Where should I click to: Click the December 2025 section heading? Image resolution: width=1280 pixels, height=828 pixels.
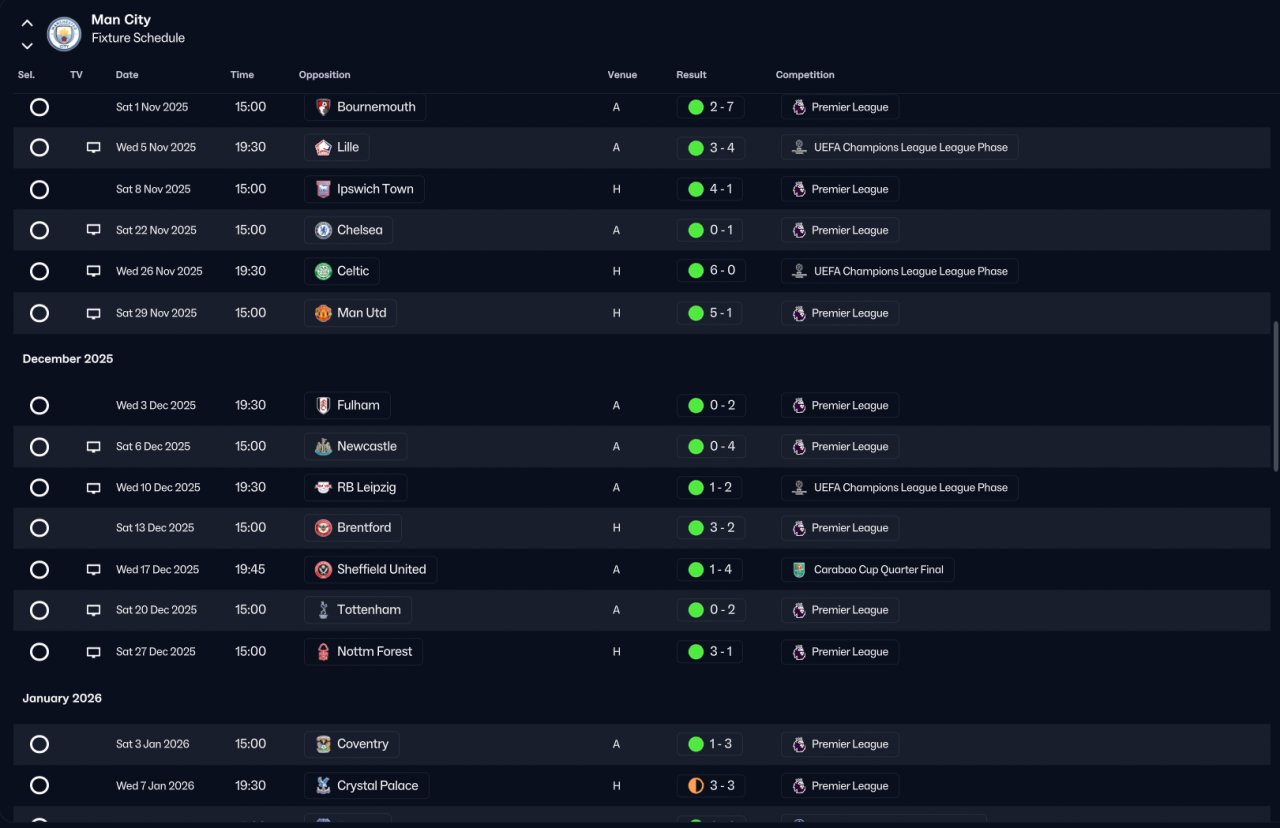(68, 359)
